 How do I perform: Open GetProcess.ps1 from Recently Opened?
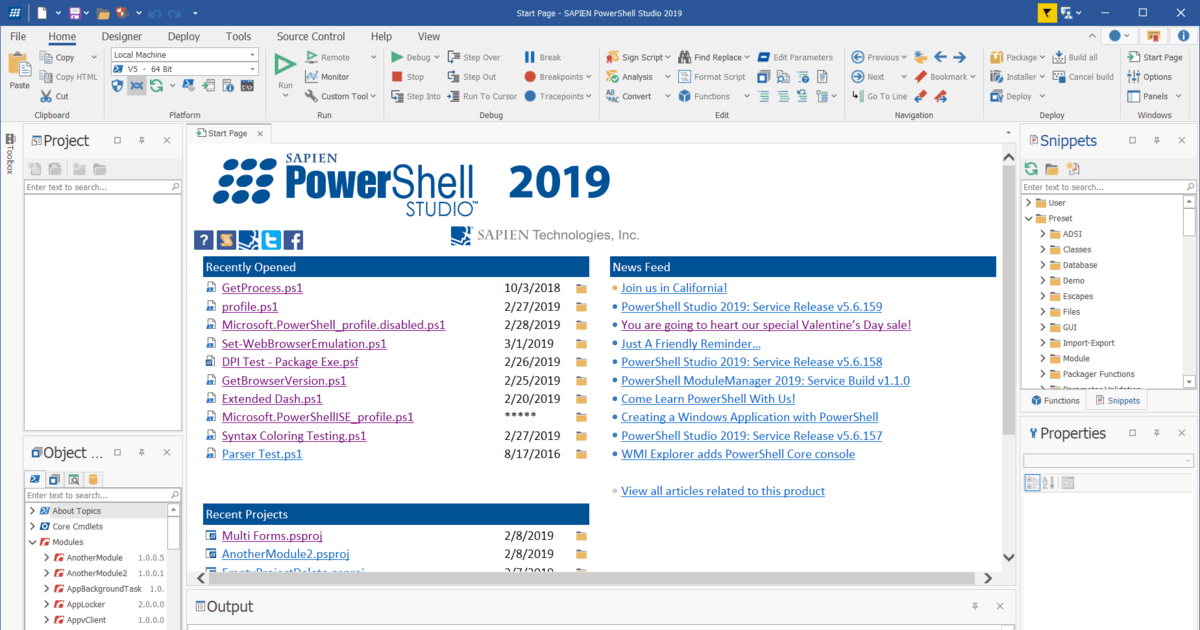coord(262,287)
